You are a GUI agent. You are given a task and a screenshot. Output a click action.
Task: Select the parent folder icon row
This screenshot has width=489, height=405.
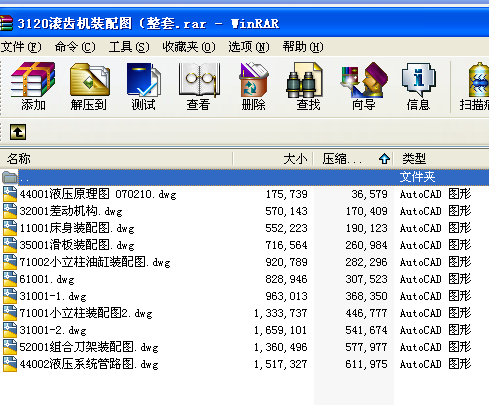point(10,177)
